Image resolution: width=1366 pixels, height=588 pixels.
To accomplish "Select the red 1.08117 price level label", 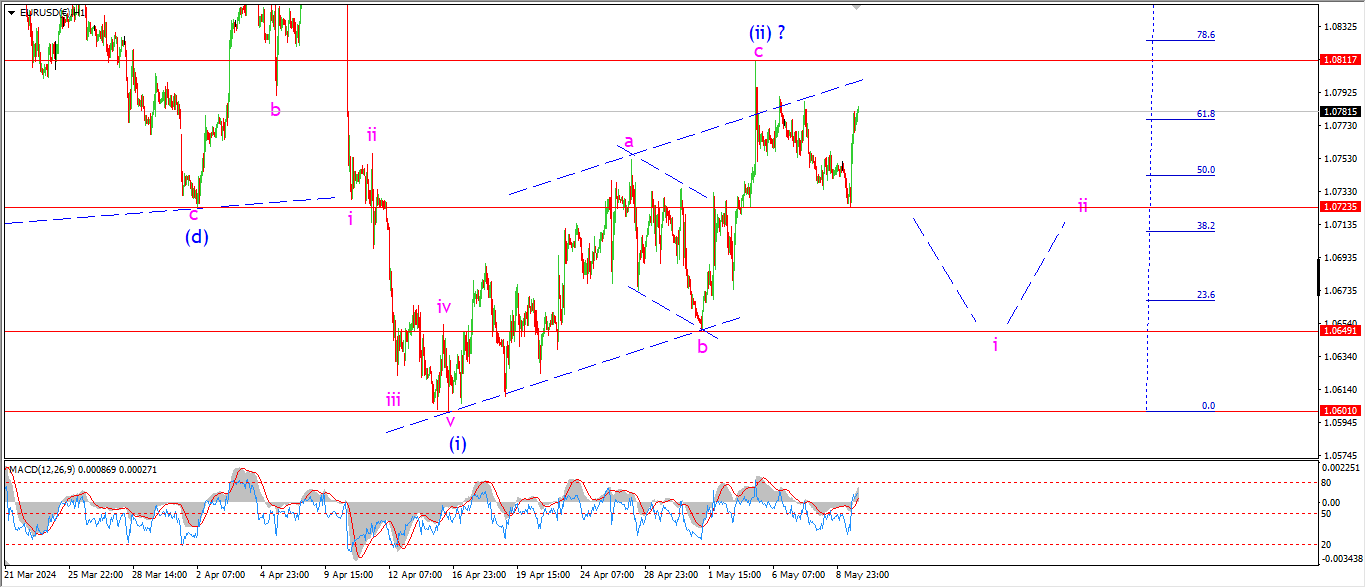I will click(1339, 60).
